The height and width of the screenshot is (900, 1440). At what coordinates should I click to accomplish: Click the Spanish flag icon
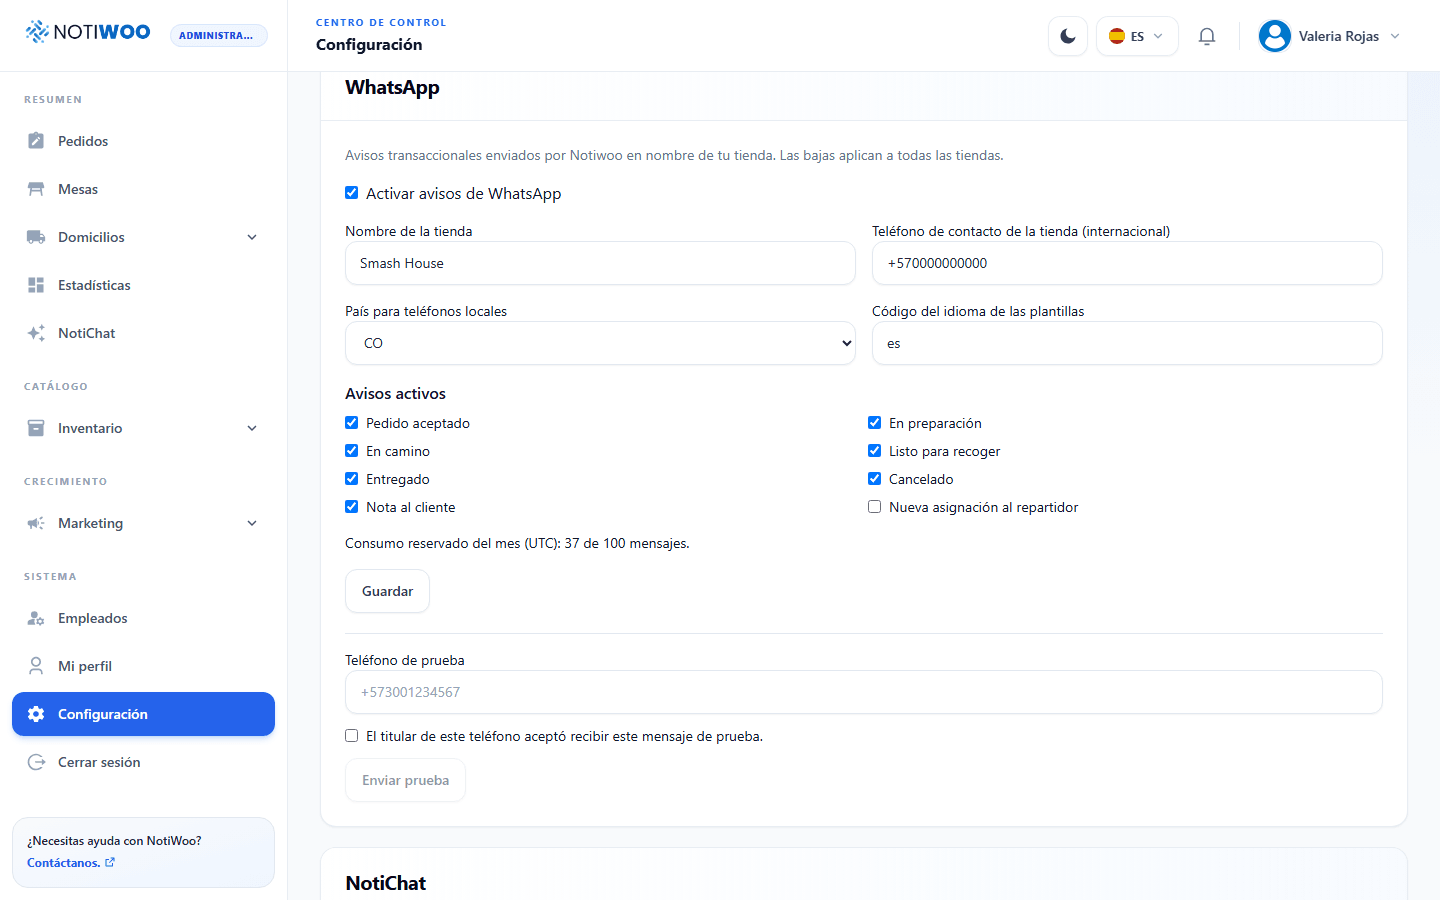point(1117,36)
